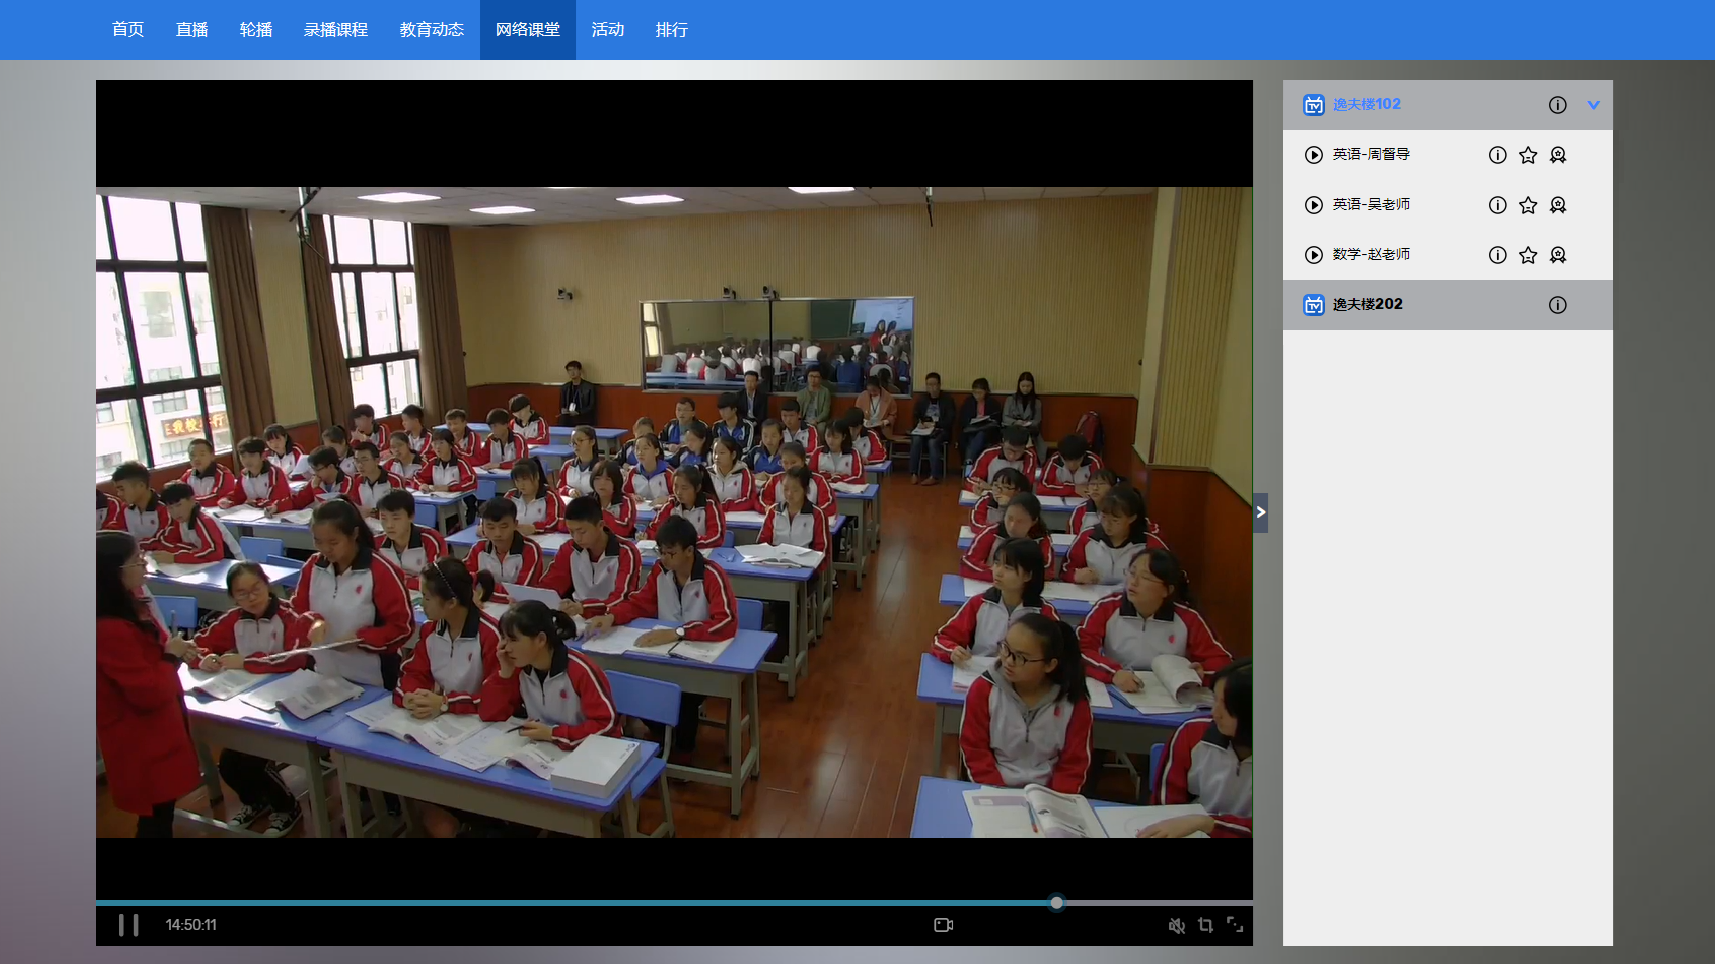Click the 14:50:11 timestamp

tap(191, 925)
